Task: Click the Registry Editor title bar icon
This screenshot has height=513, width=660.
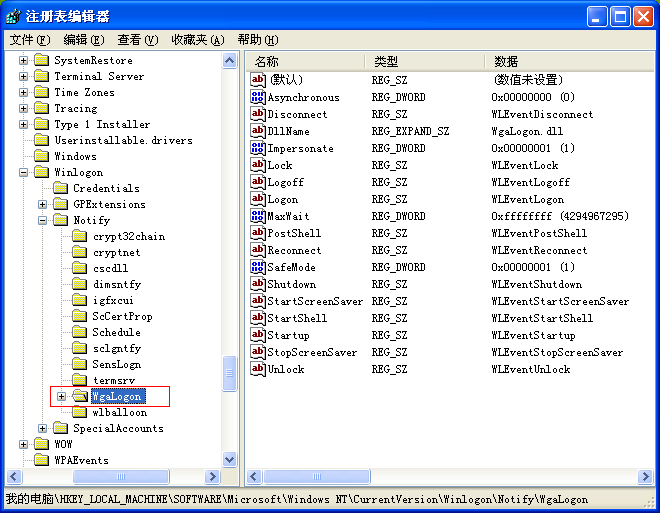Action: click(x=14, y=16)
